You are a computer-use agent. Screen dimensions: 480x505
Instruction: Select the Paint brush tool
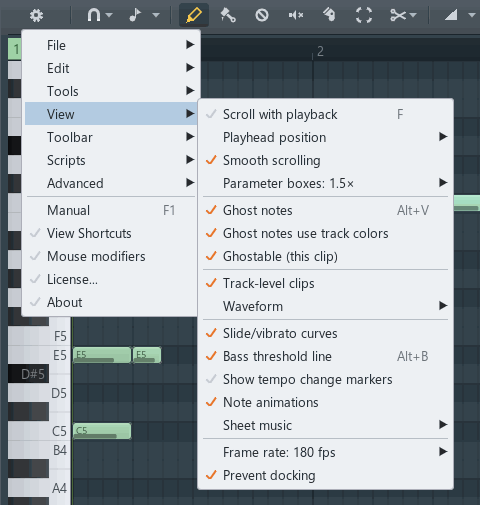[x=228, y=15]
